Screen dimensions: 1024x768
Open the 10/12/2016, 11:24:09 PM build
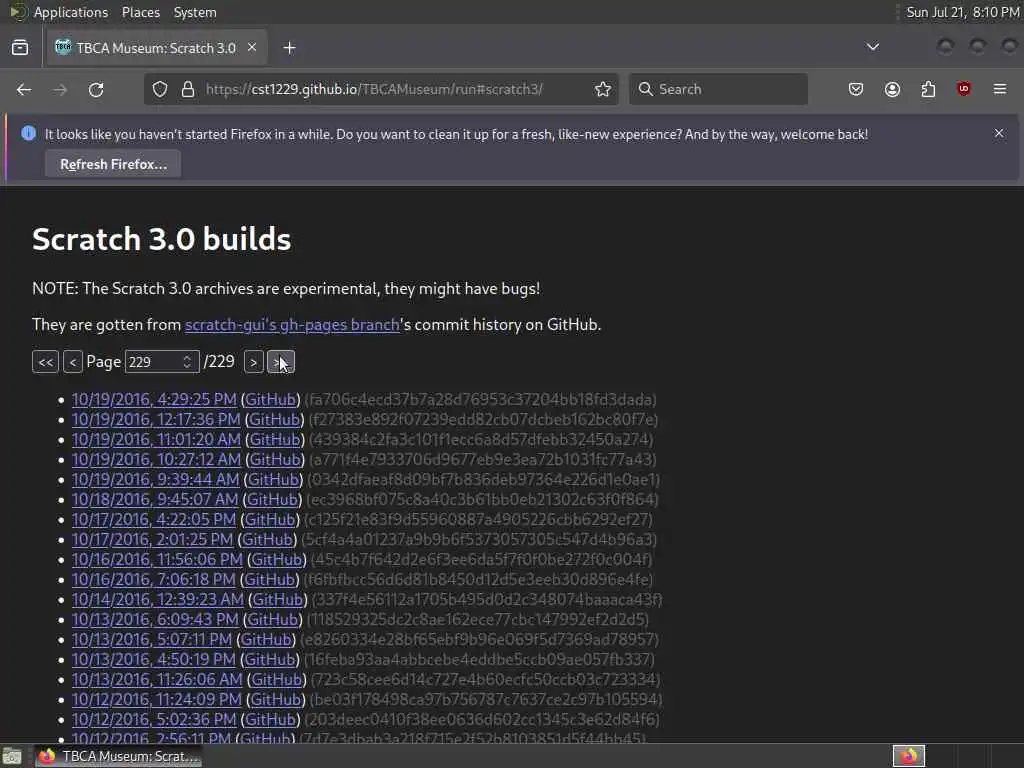click(157, 699)
